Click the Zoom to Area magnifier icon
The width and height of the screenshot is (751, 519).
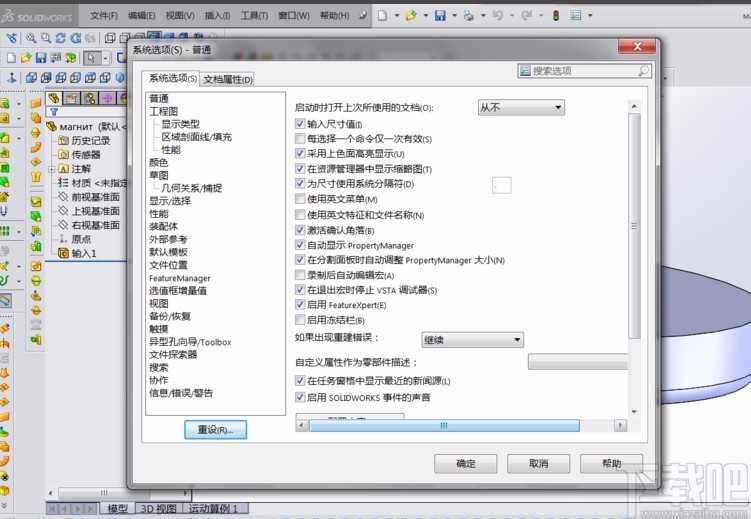[x=46, y=38]
